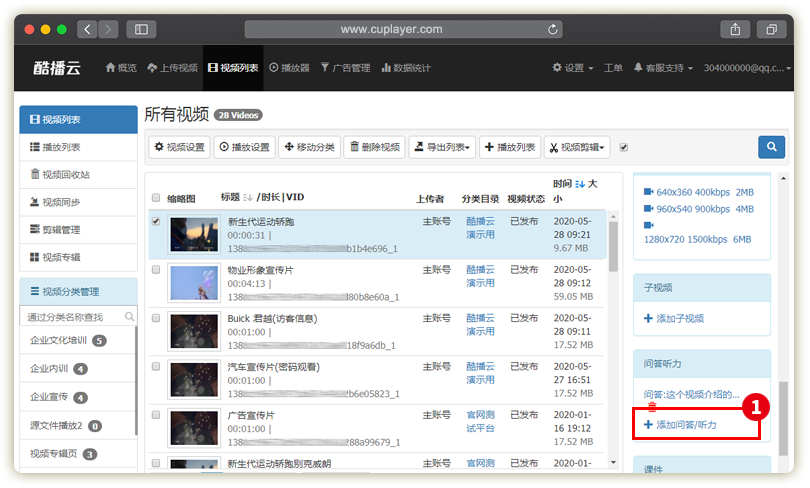Expand the 导出列表 dropdown
The width and height of the screenshot is (810, 488).
(441, 147)
